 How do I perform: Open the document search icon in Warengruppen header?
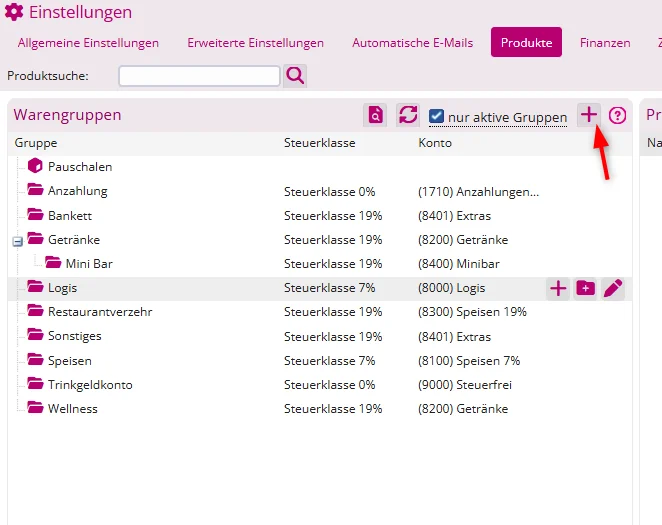[375, 115]
